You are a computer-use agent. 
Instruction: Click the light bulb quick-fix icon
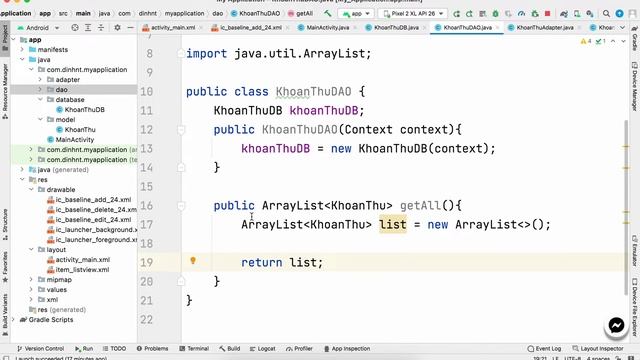[193, 260]
